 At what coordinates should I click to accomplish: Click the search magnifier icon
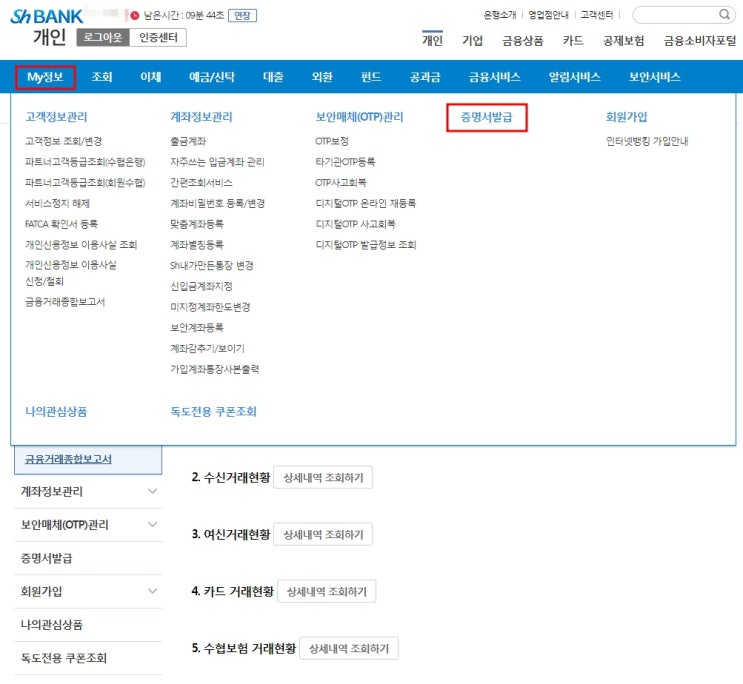point(724,14)
